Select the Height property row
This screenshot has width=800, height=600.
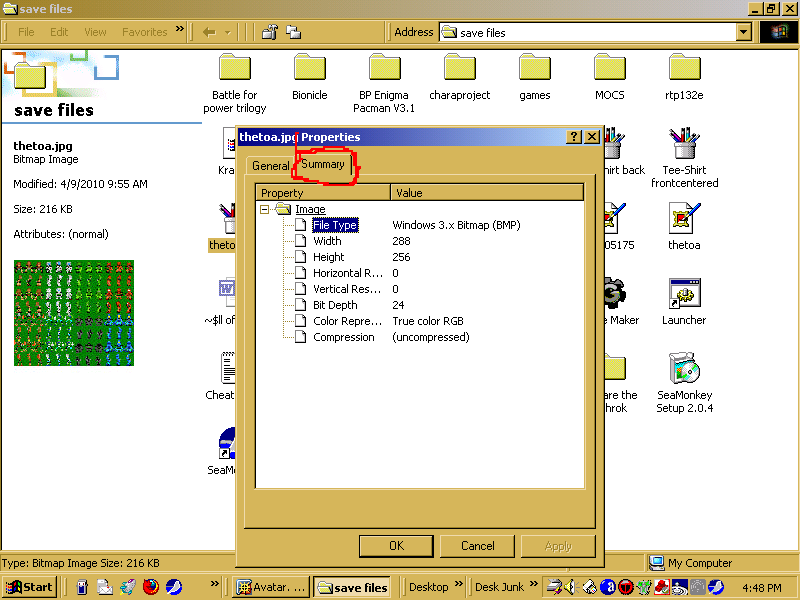click(329, 257)
